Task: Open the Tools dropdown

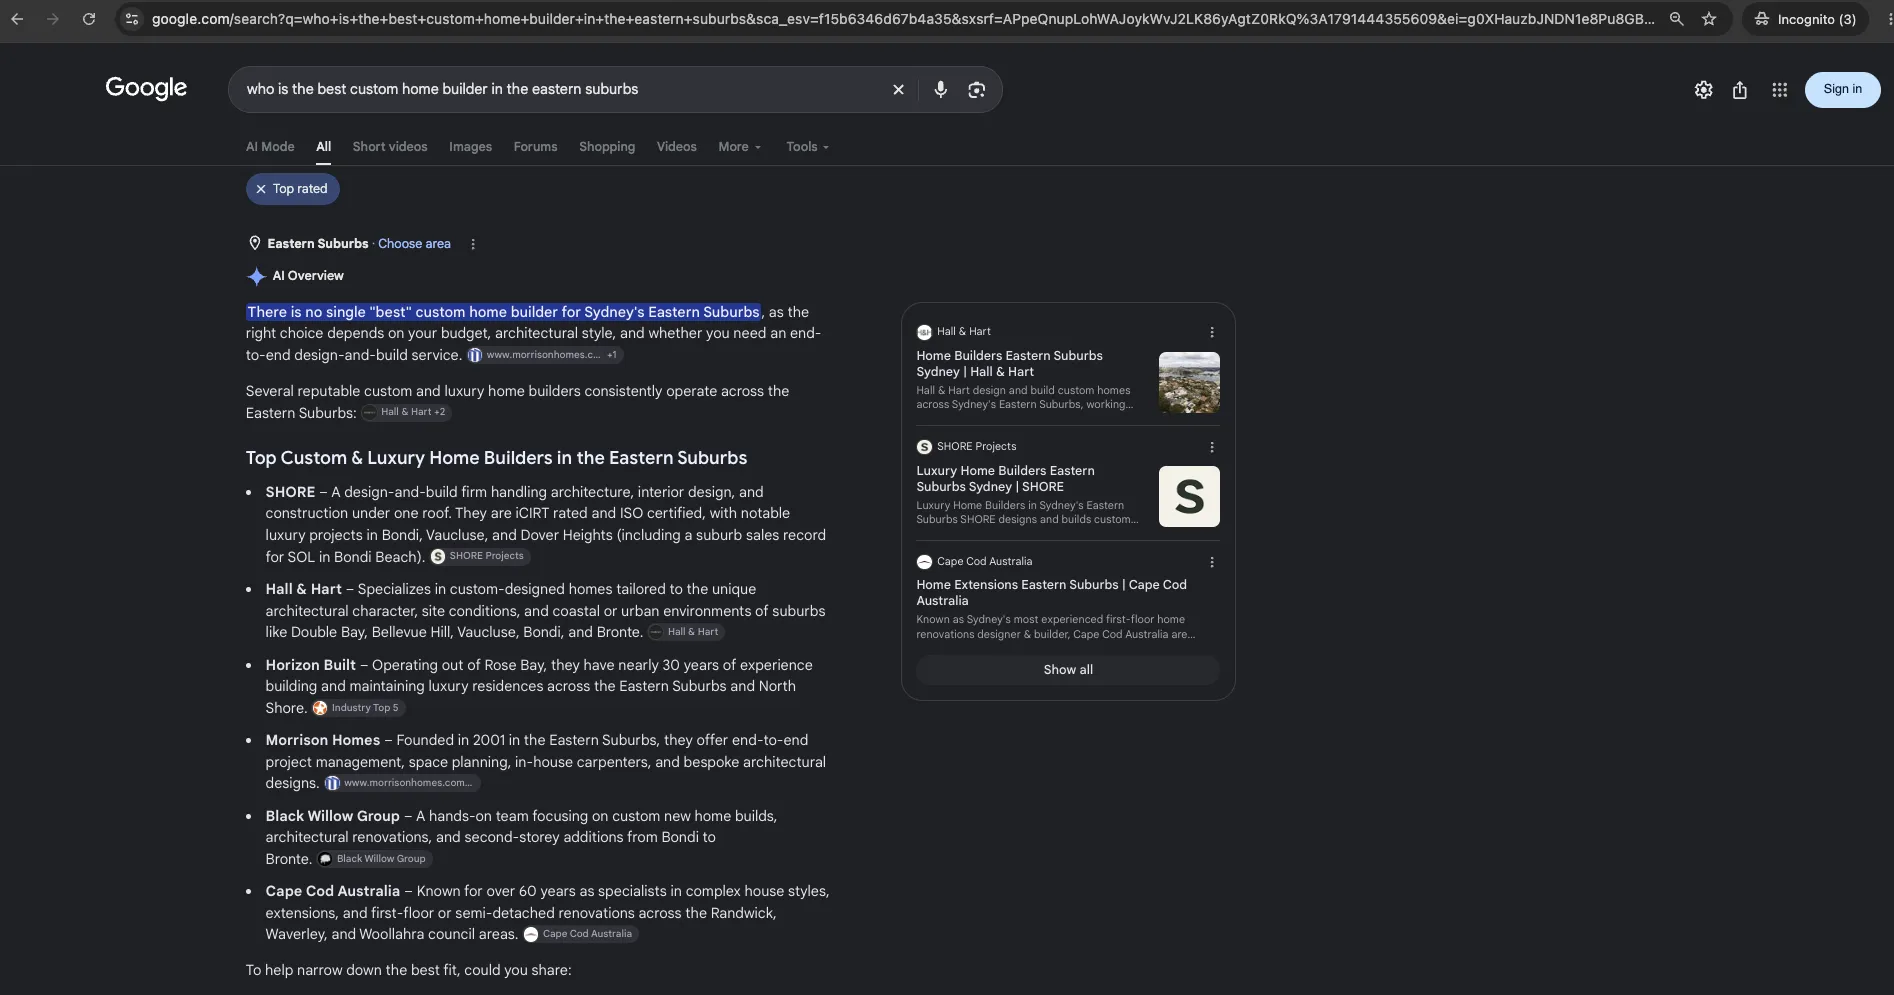Action: pyautogui.click(x=807, y=147)
